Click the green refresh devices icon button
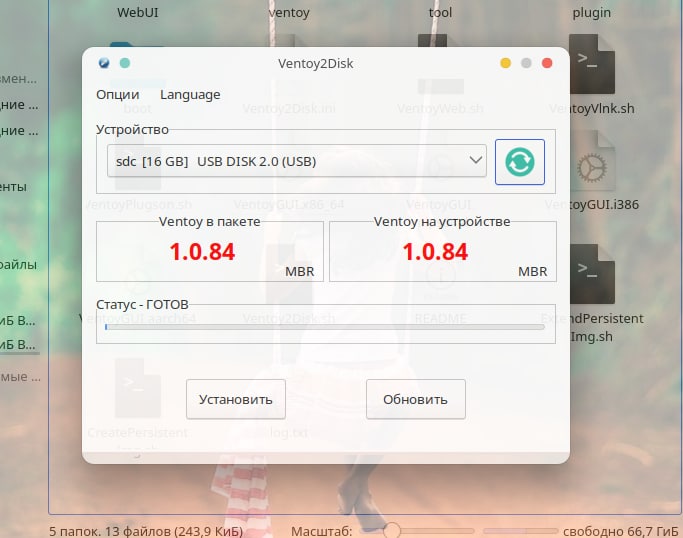Viewport: 683px width, 538px height. coord(520,162)
